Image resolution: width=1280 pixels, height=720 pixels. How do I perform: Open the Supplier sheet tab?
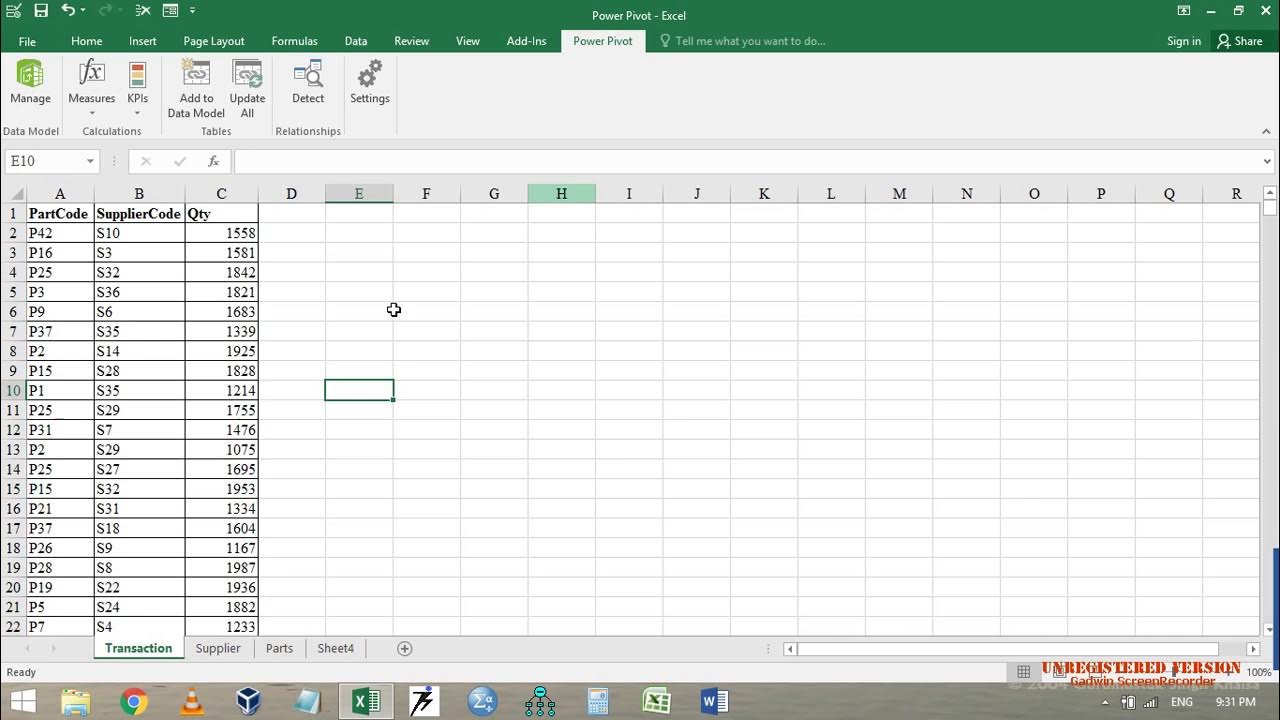pos(218,648)
